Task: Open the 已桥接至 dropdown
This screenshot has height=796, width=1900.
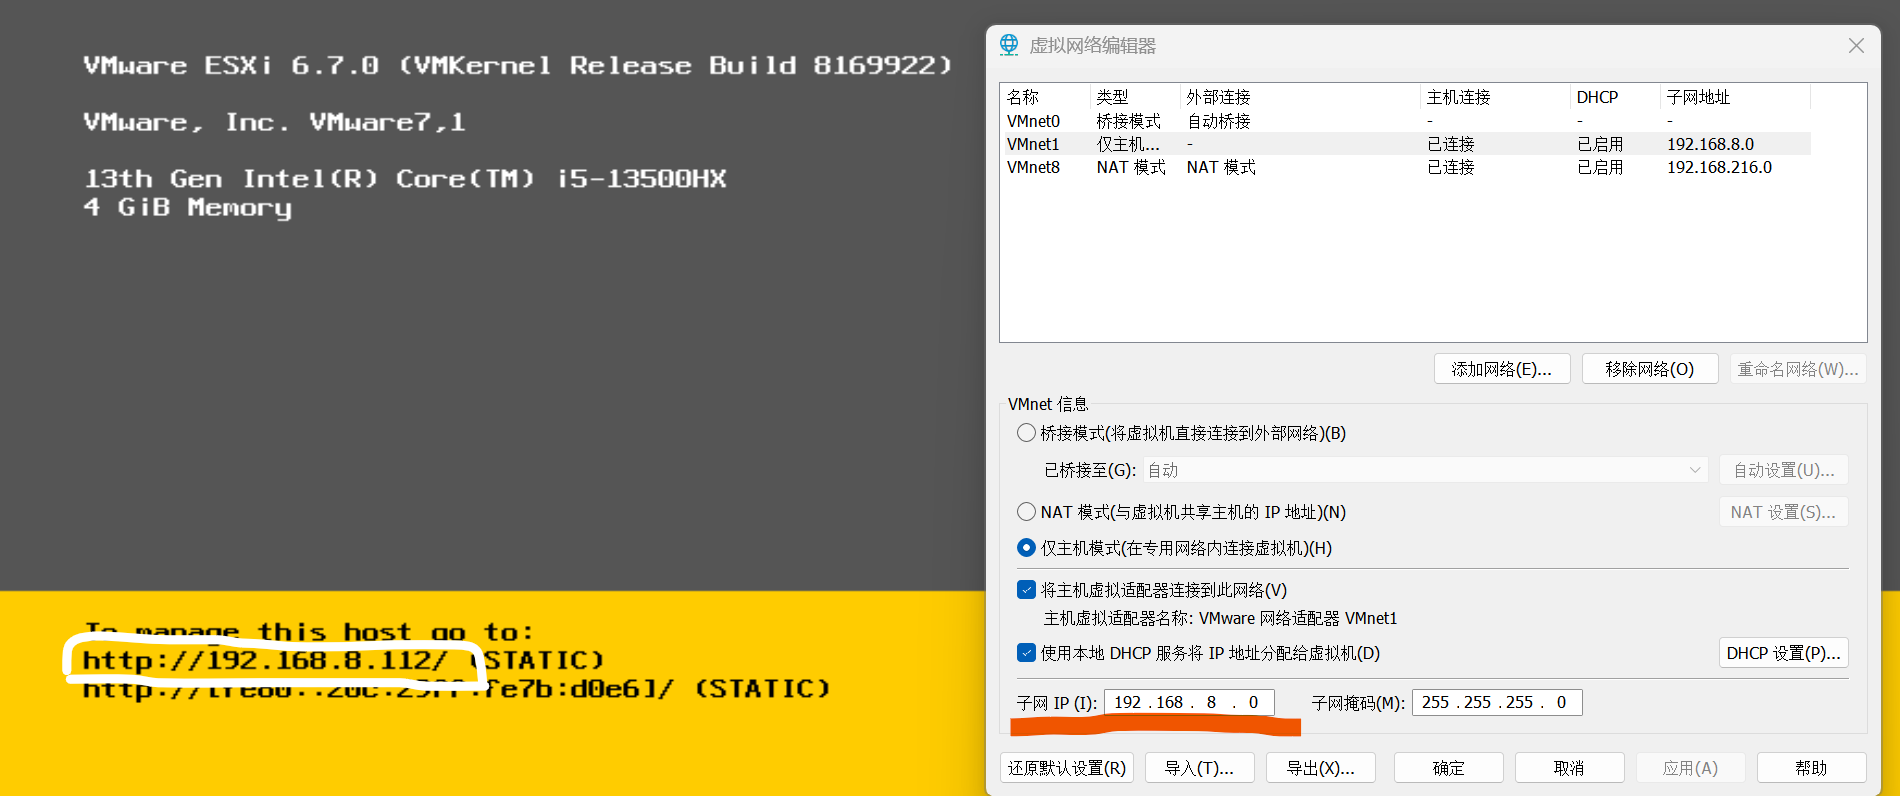Action: click(x=1425, y=470)
